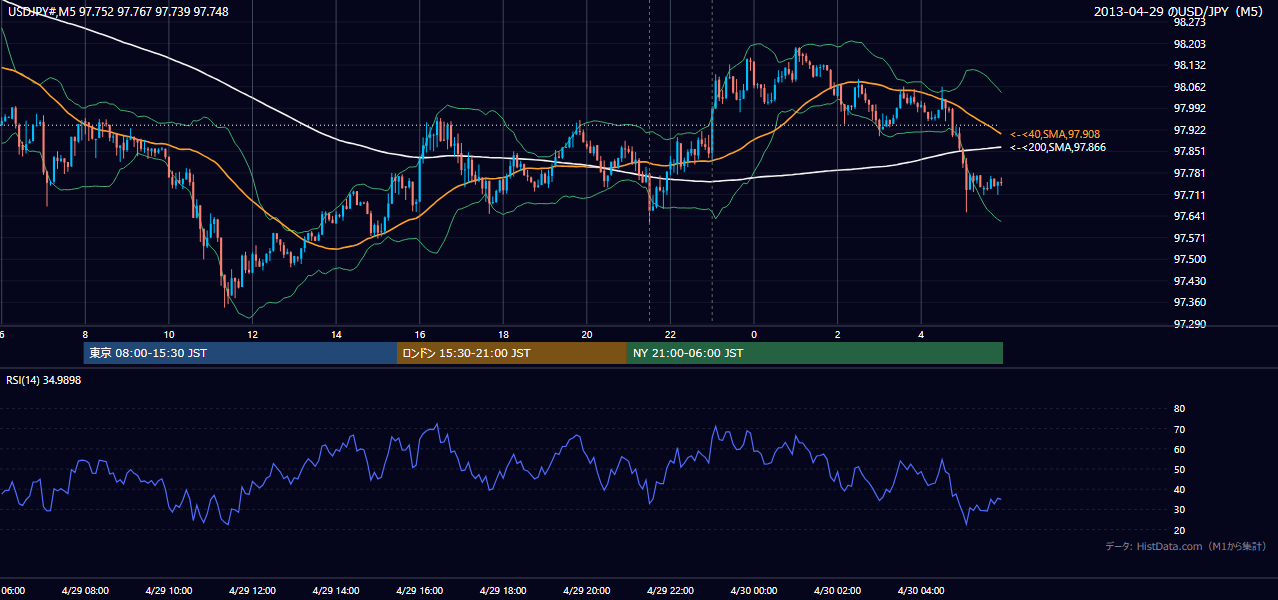
Task: Click the 4/29 08:00 time axis label
Action: click(86, 591)
